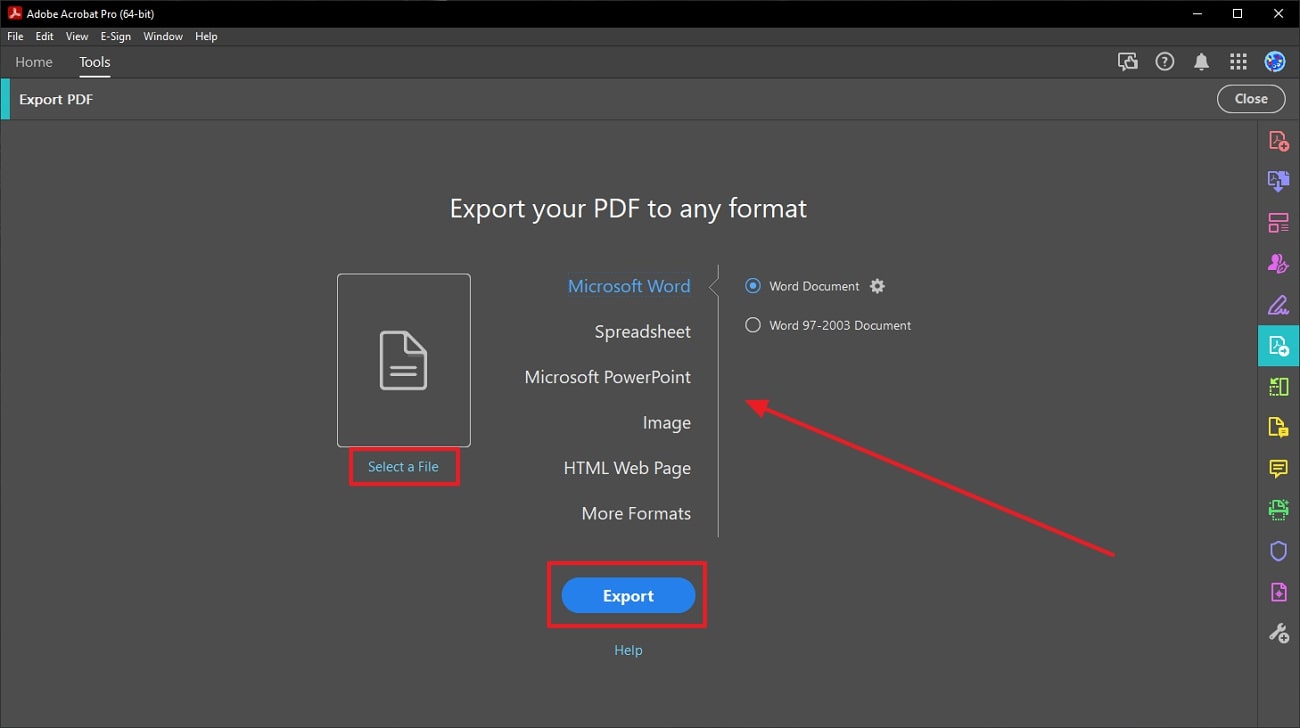Screen dimensions: 1300x728
Task: Open the Edit menu
Action: 45,36
